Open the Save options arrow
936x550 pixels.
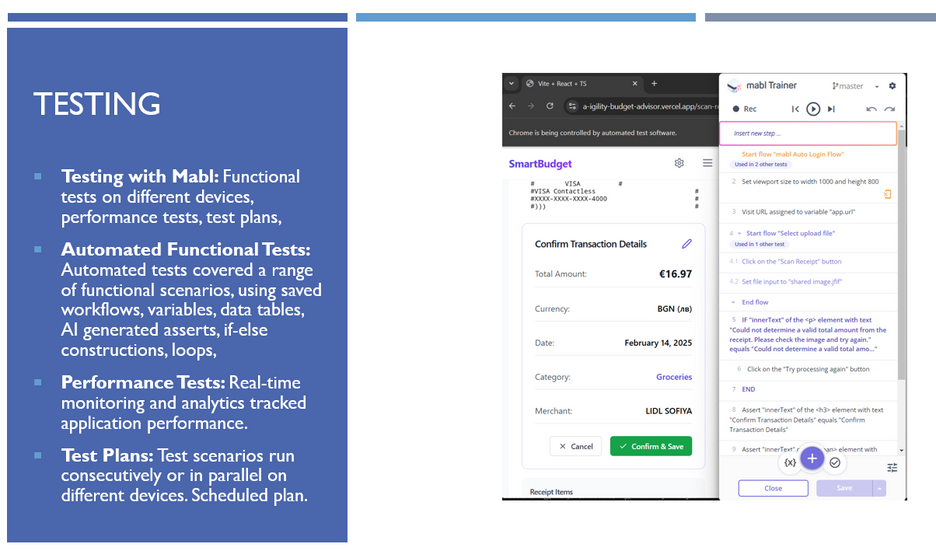(879, 488)
